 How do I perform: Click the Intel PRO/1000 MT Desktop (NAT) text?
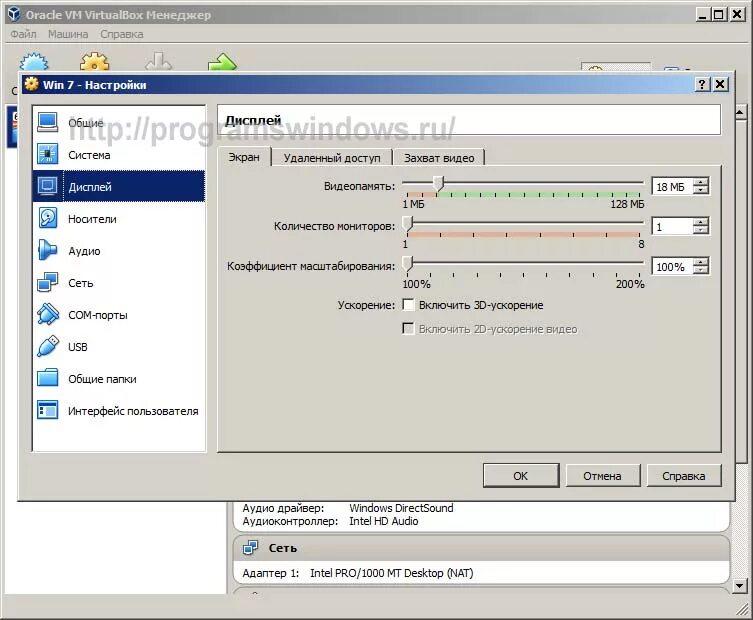pyautogui.click(x=391, y=573)
